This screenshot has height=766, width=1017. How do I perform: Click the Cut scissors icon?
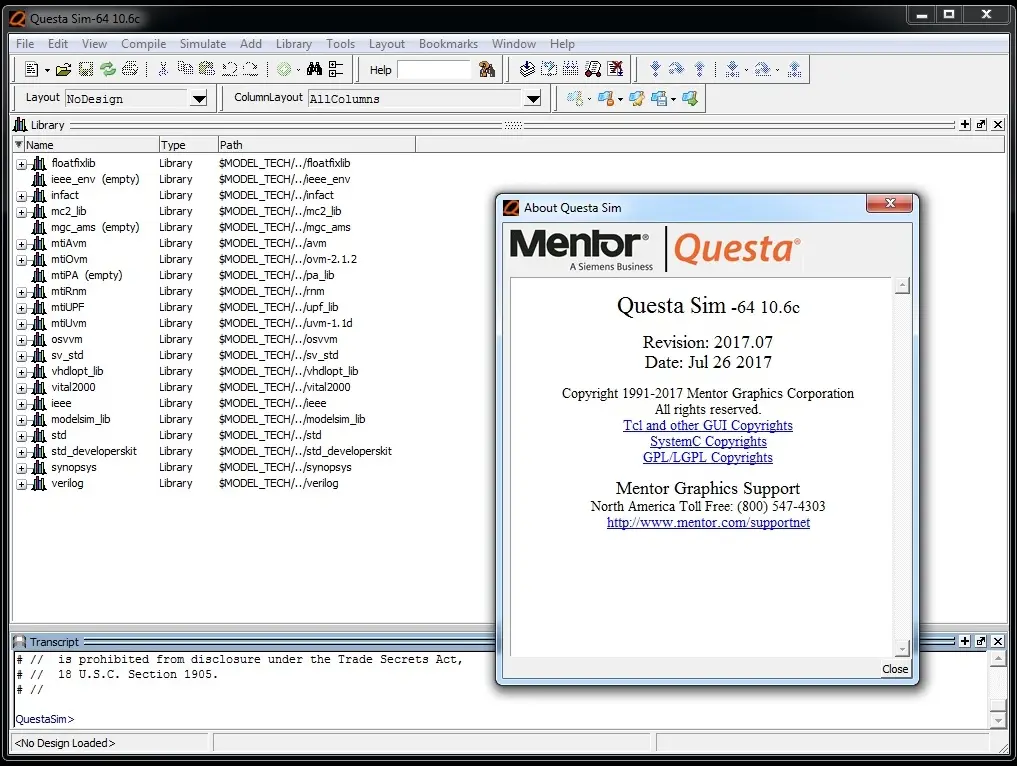163,69
